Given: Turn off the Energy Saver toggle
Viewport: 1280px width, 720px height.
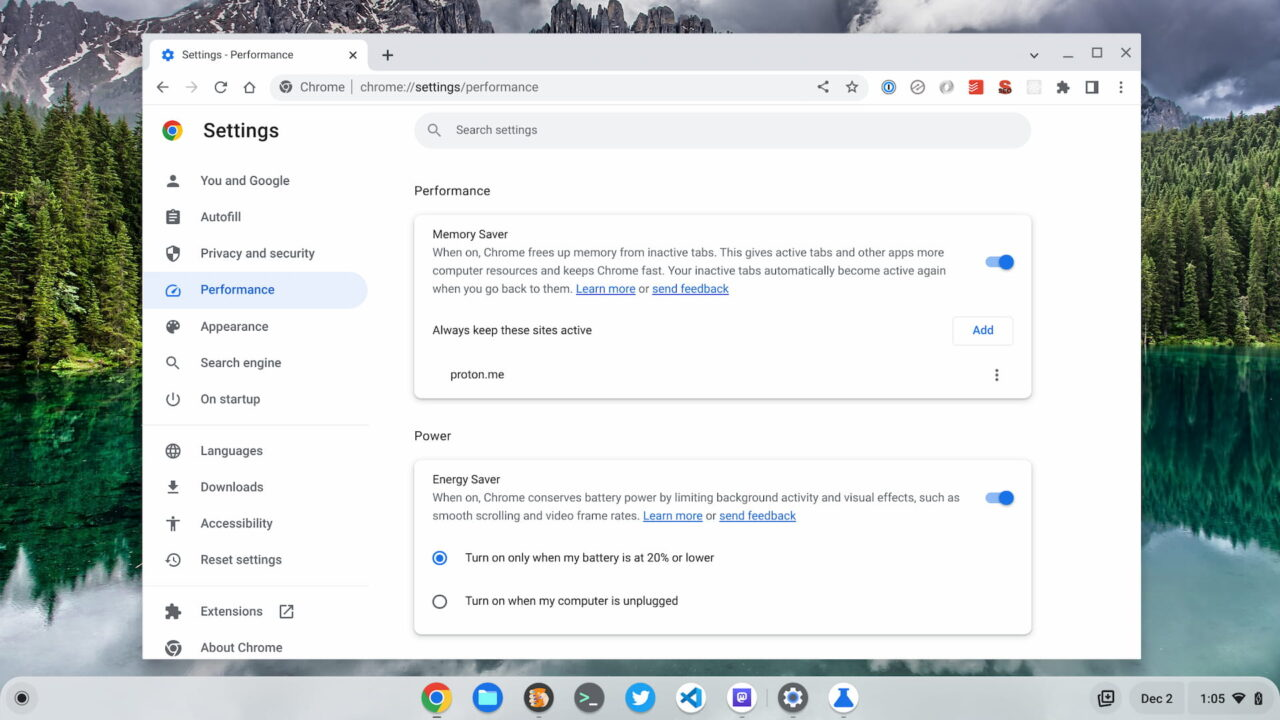Looking at the screenshot, I should point(998,497).
